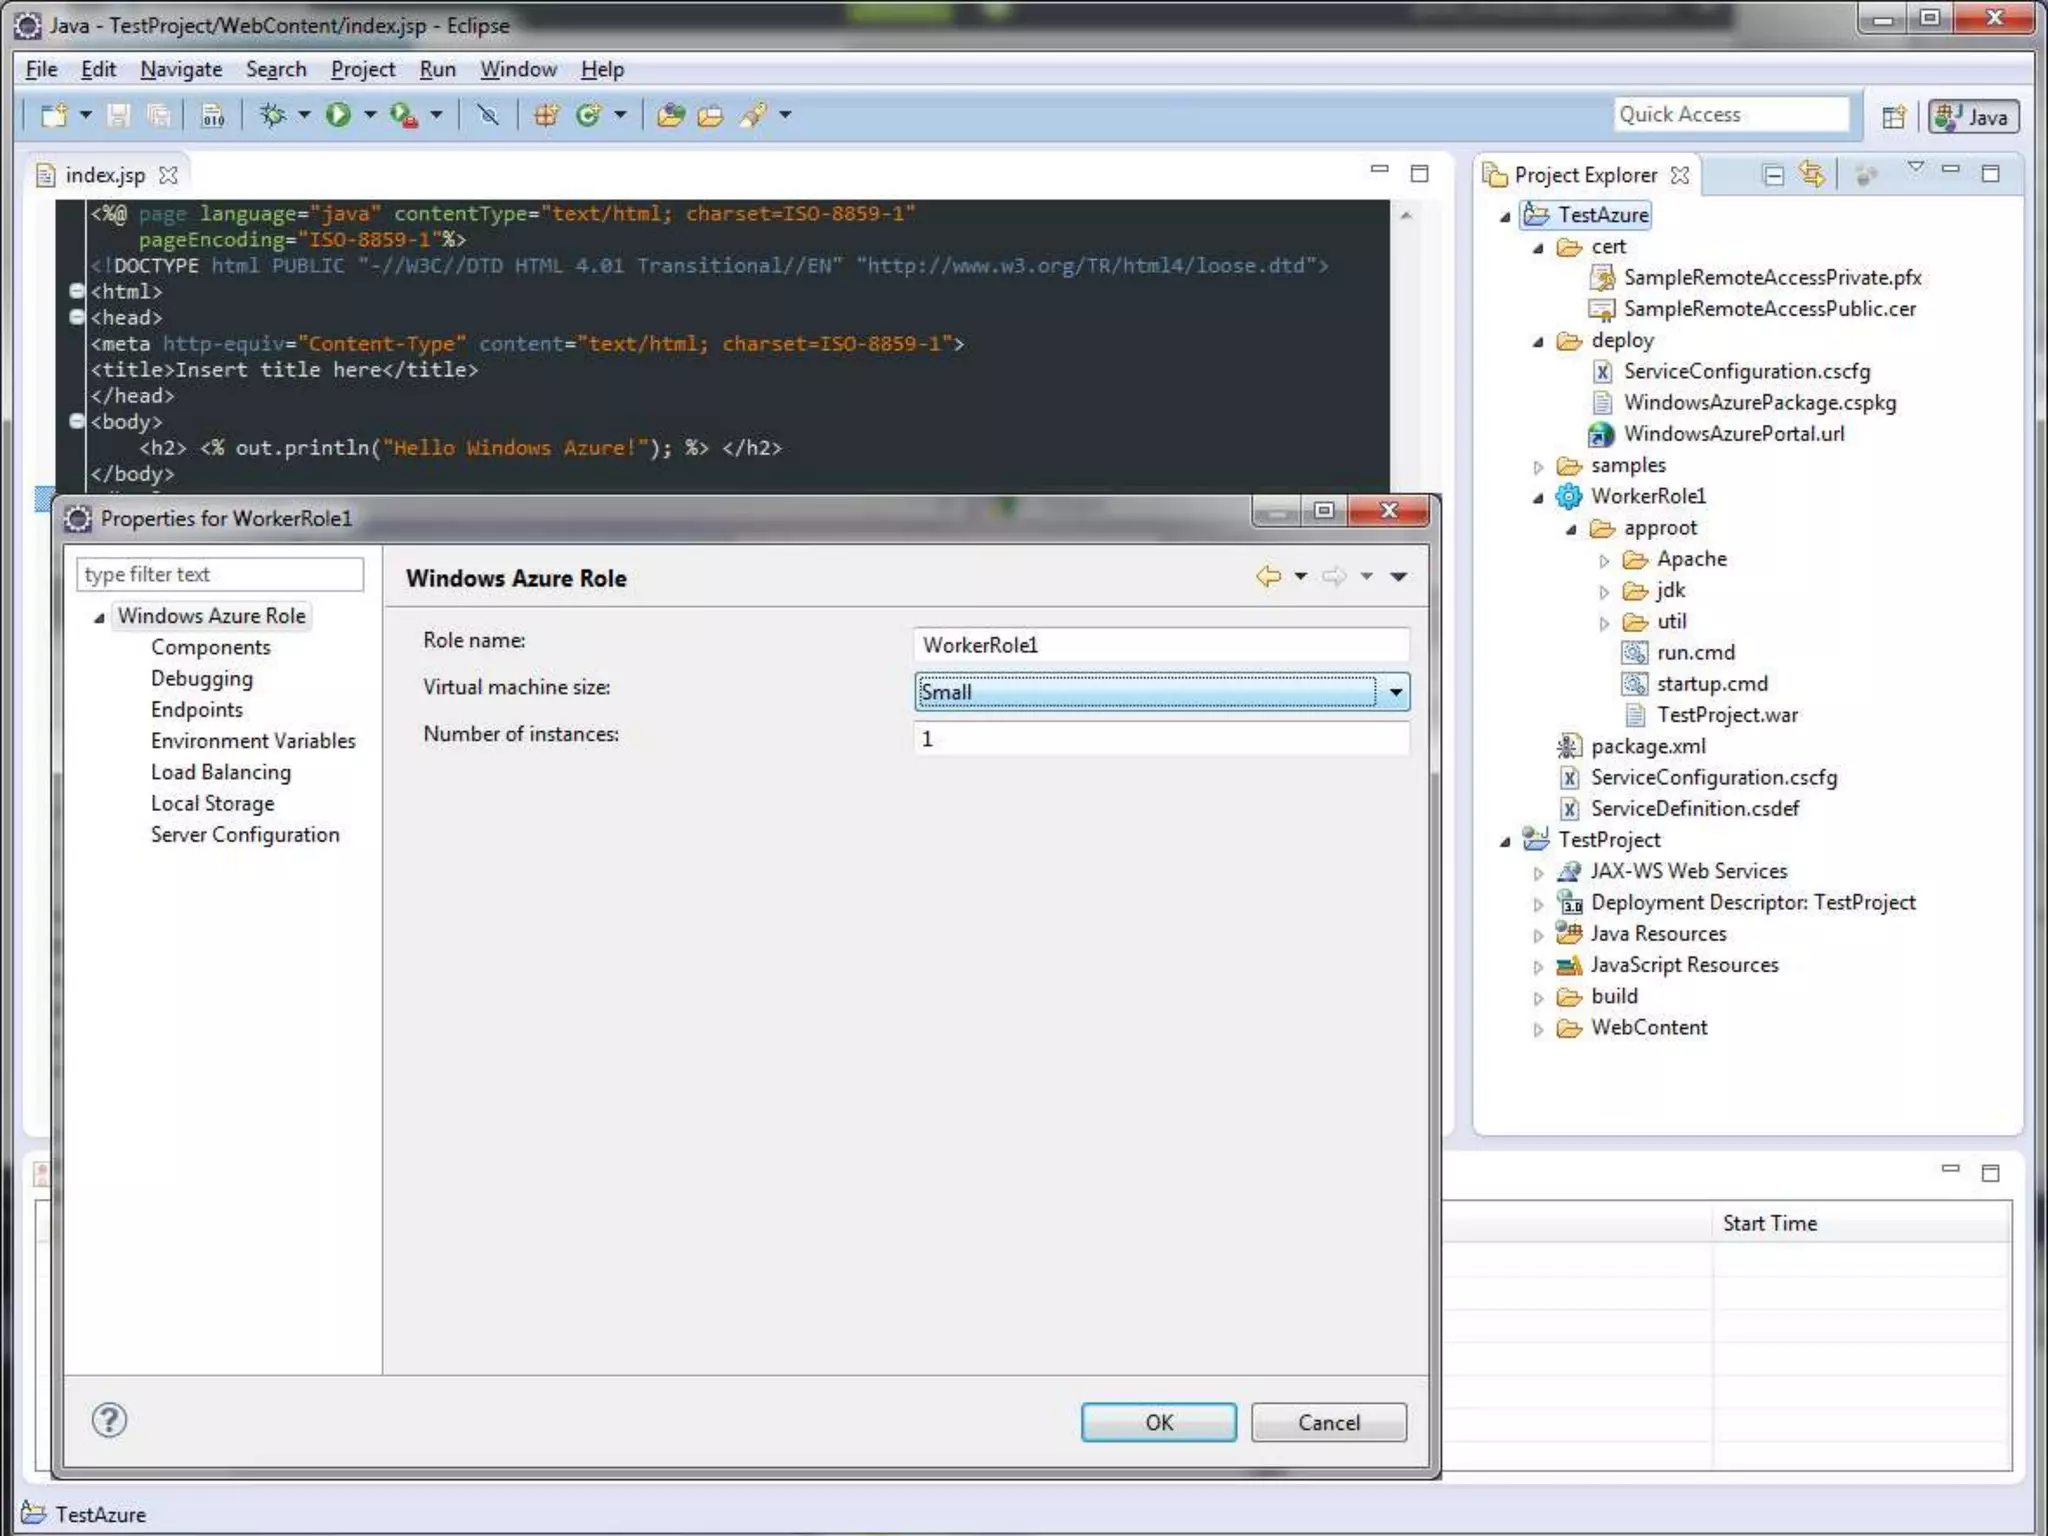Viewport: 2048px width, 1536px height.
Task: Click the dialog help question mark icon
Action: coord(109,1420)
